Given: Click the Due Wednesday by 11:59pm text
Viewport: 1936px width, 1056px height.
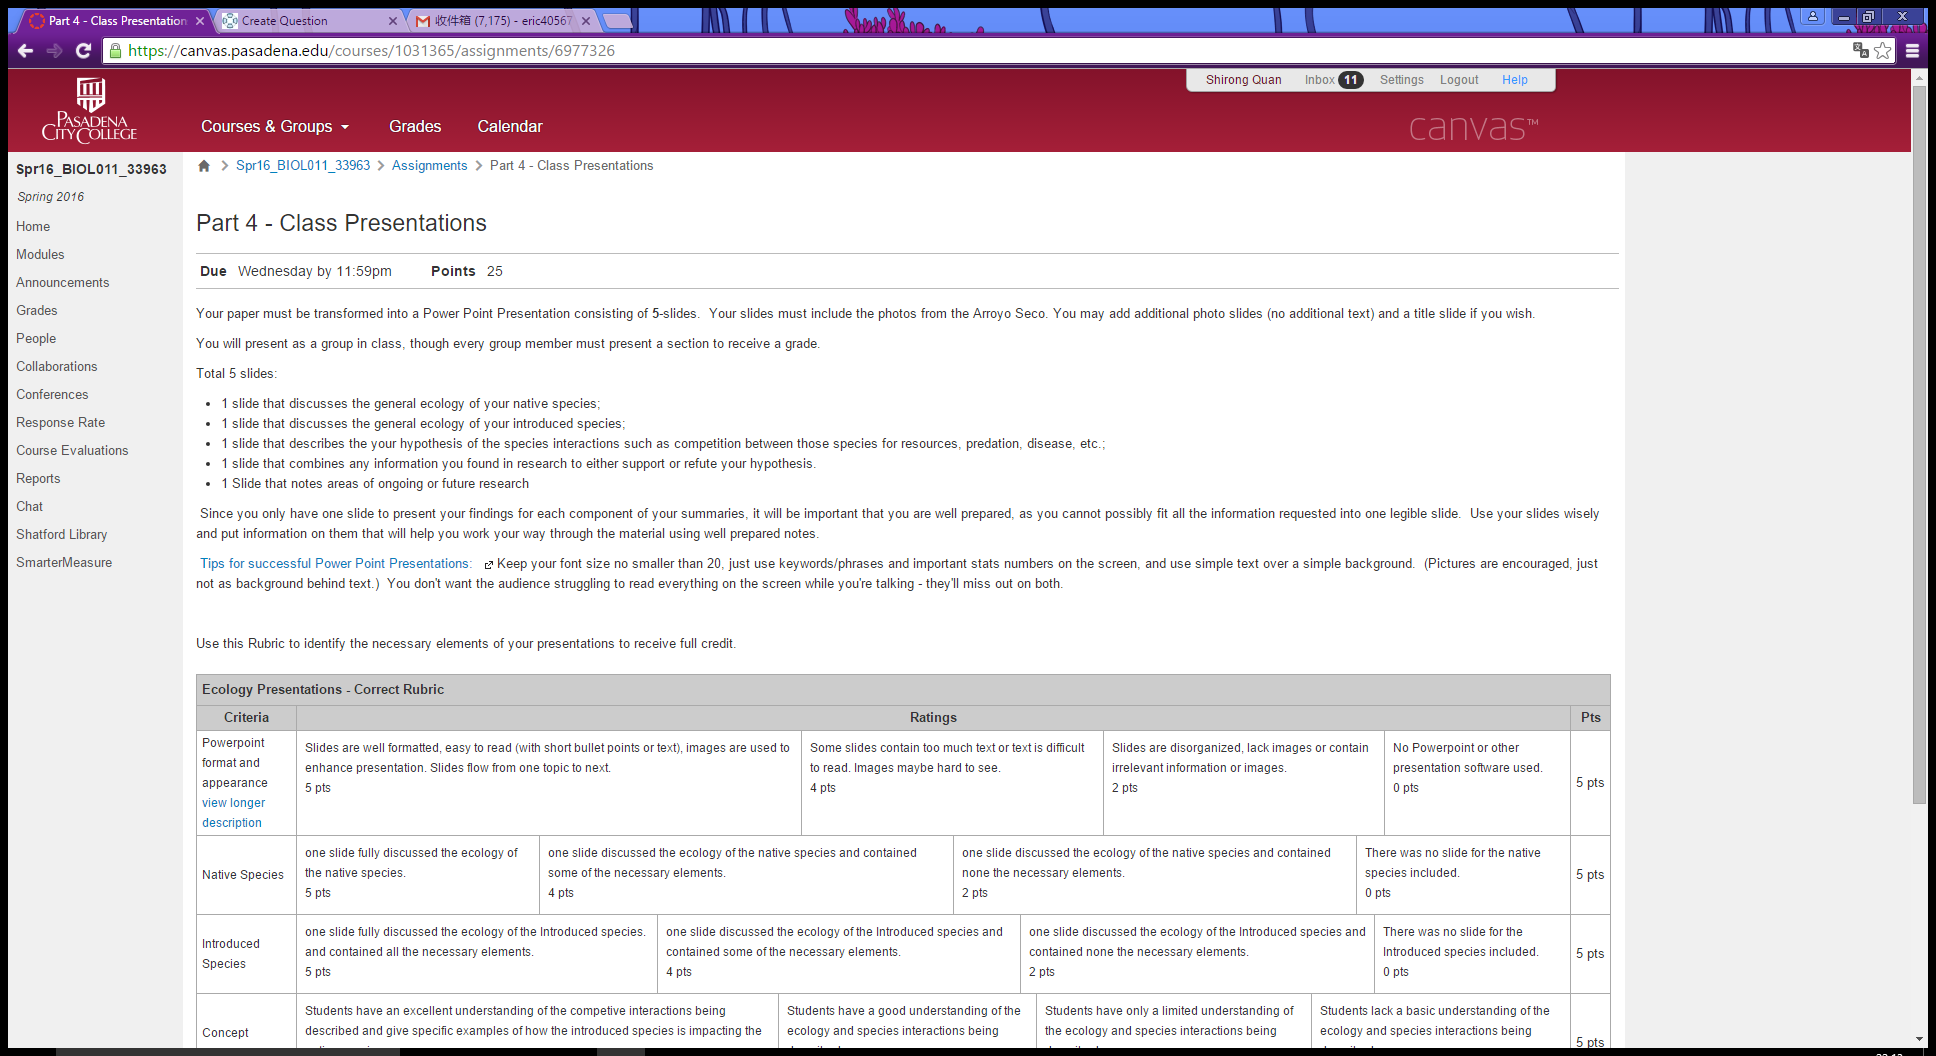Looking at the screenshot, I should (x=296, y=272).
